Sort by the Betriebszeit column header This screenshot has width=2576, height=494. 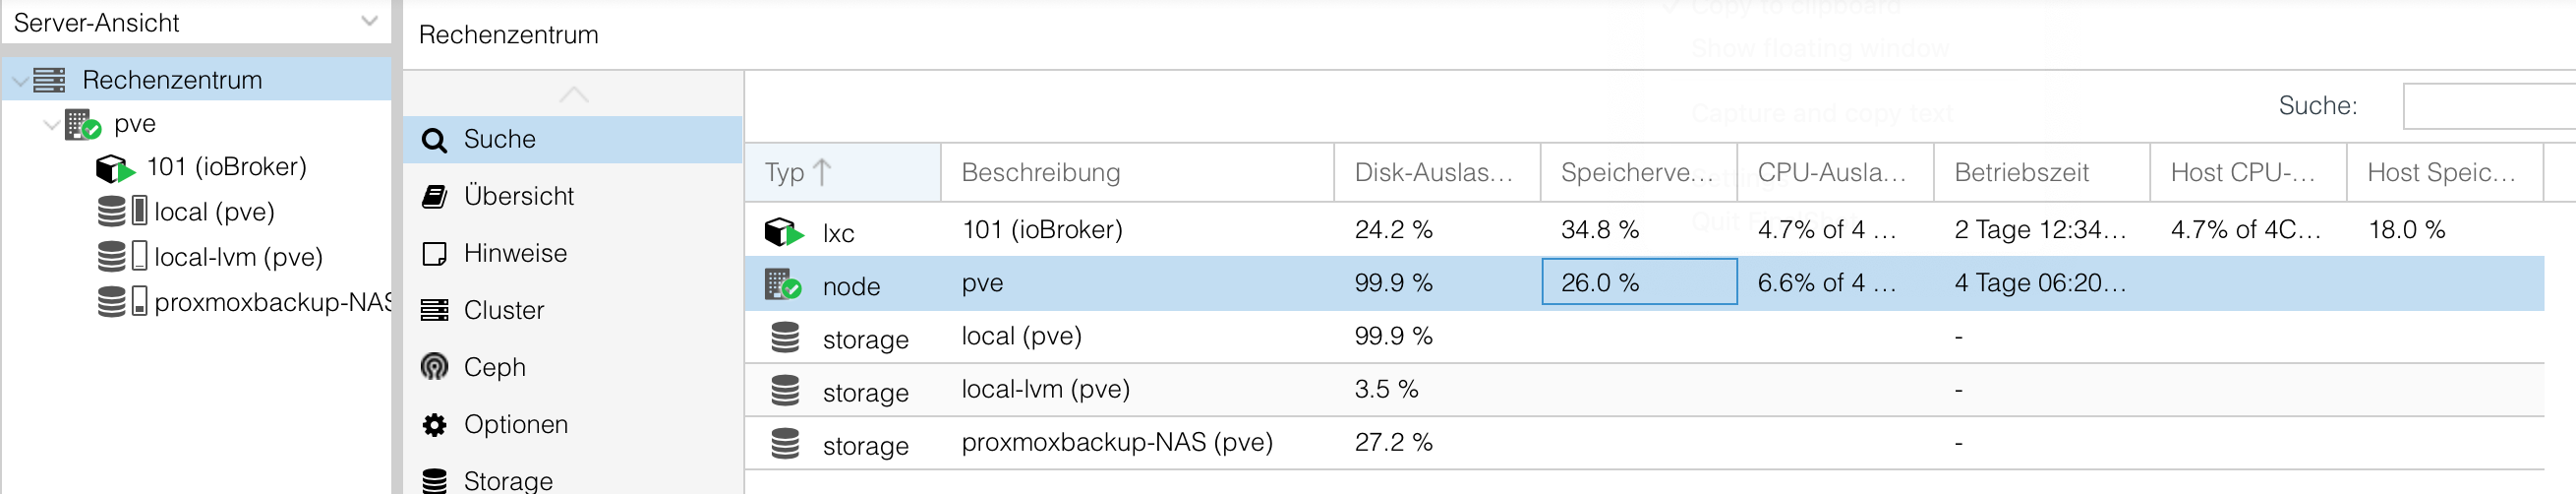[2021, 173]
